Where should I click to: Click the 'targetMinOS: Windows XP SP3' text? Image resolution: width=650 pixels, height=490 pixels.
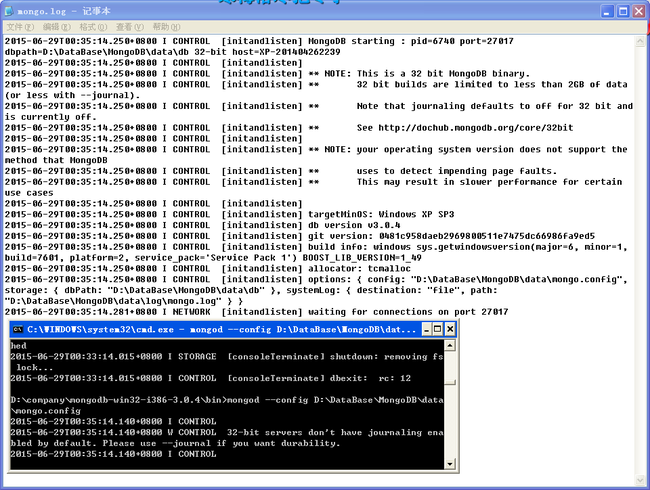coord(381,214)
